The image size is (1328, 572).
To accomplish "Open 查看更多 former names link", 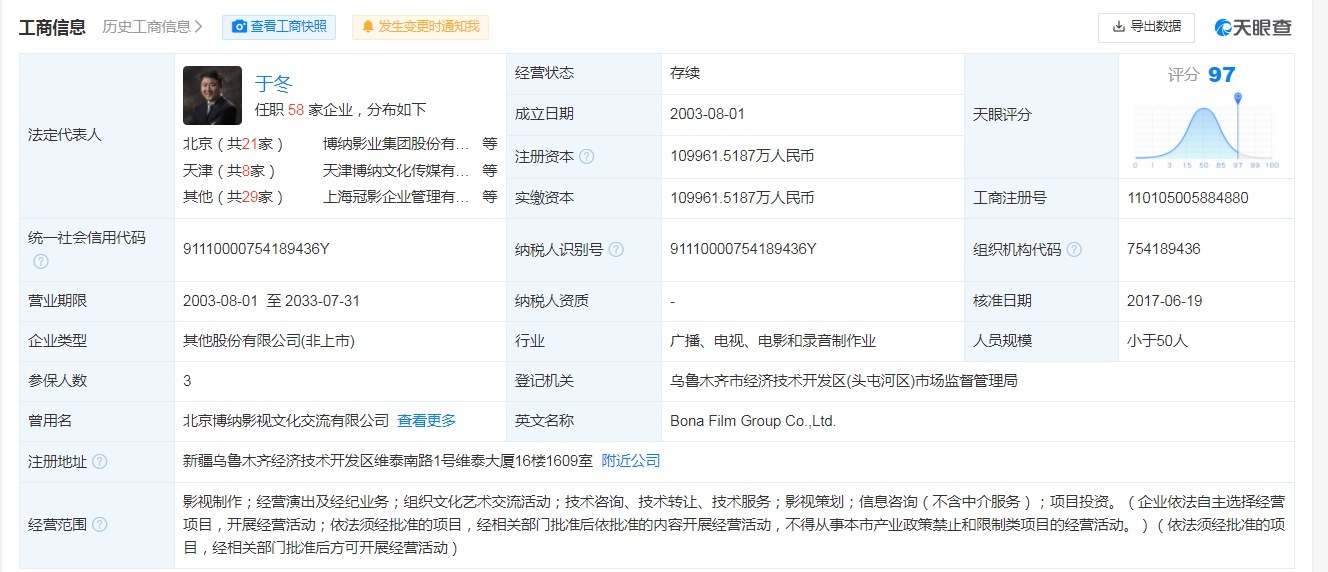I will [x=427, y=421].
